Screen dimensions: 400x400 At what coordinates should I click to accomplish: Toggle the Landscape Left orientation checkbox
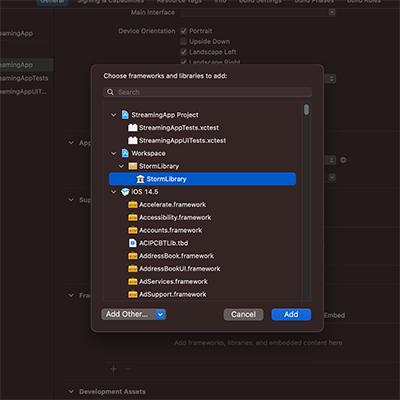pyautogui.click(x=183, y=52)
